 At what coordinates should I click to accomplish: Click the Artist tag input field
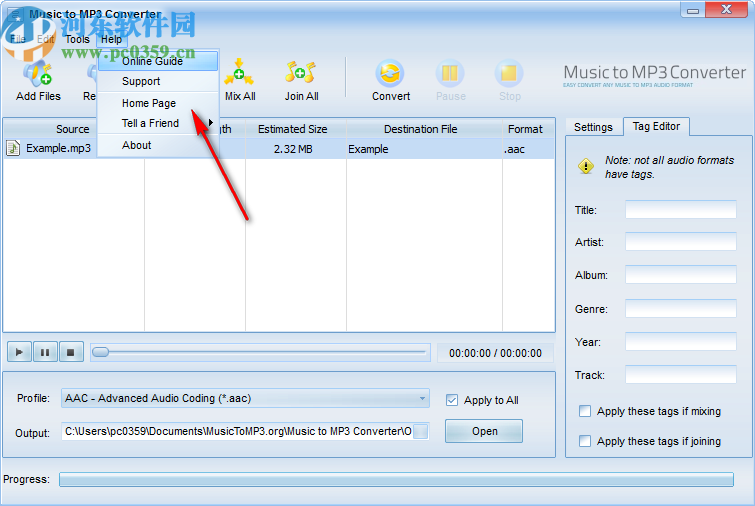[x=680, y=242]
